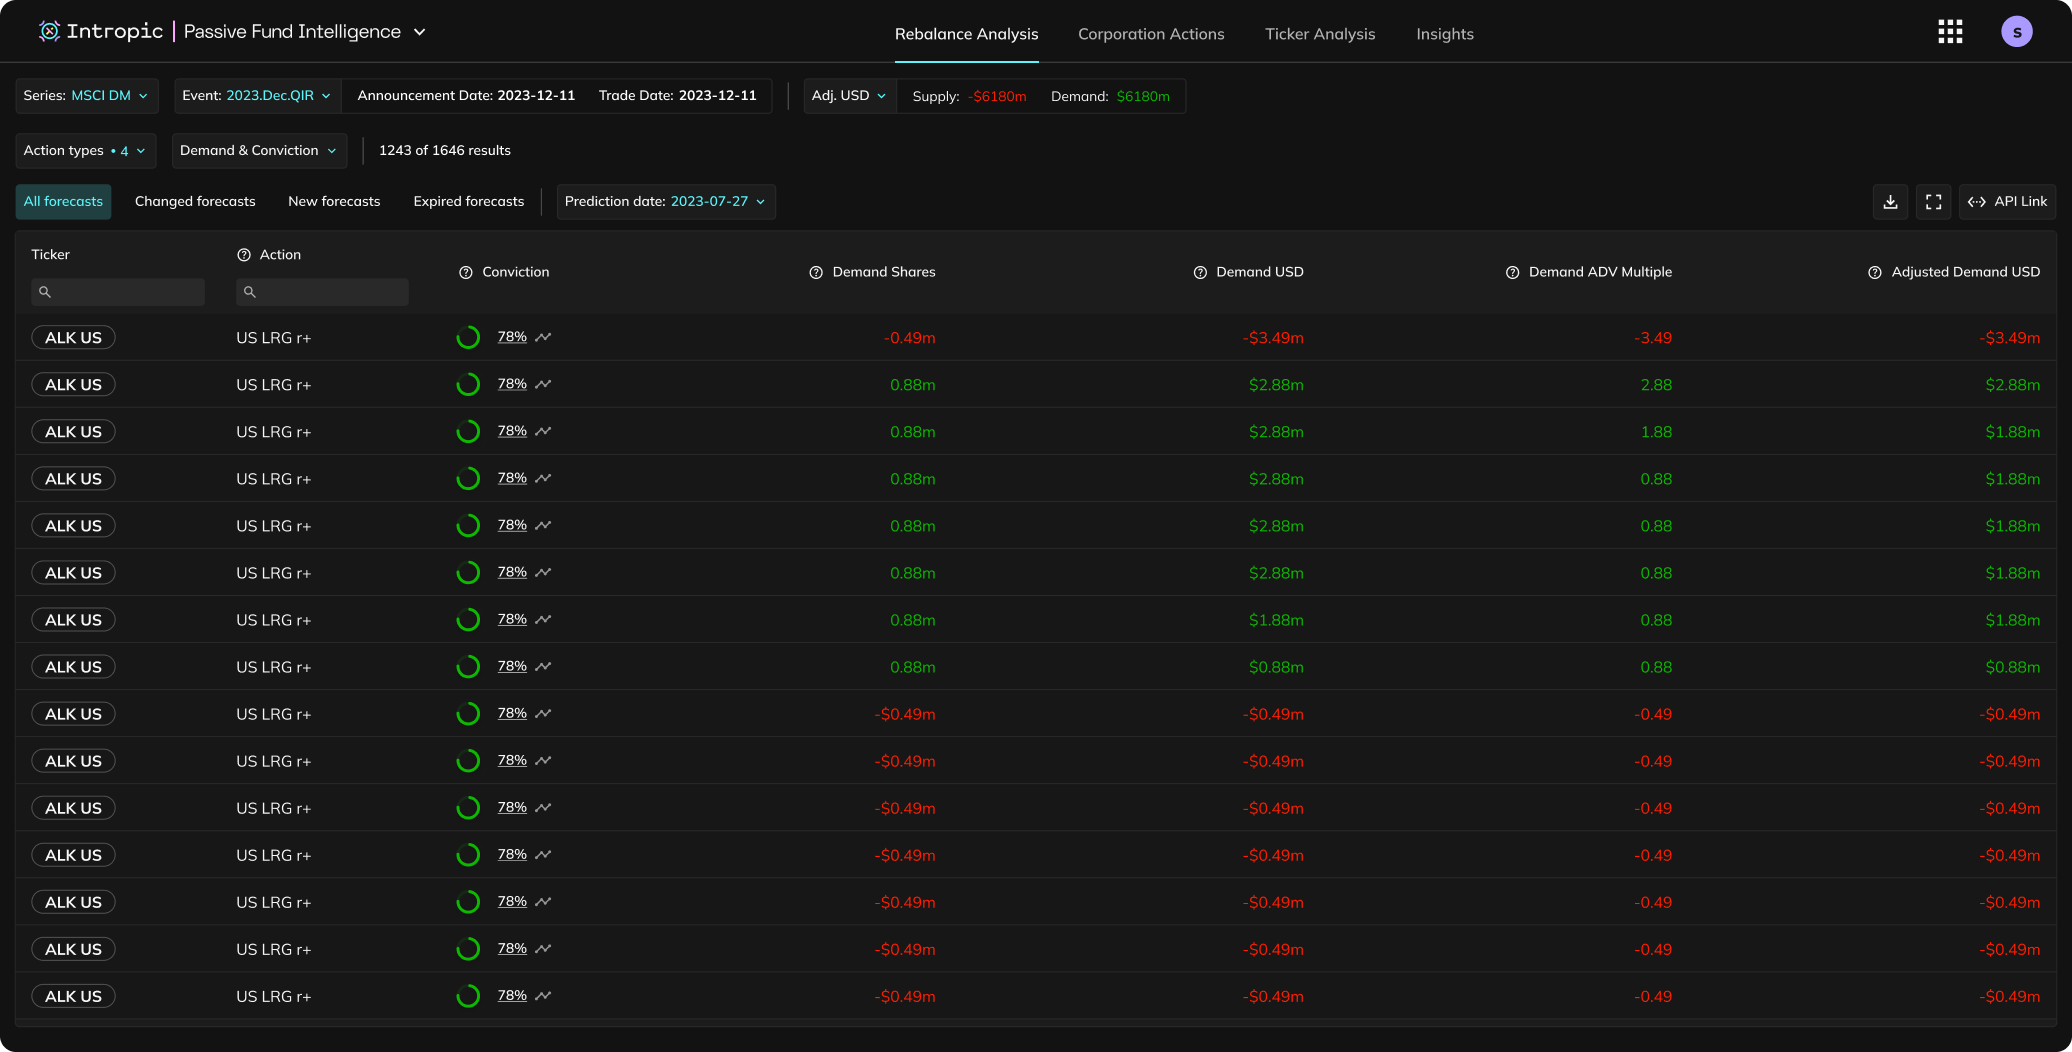Go to the Ticker Analysis tab

[x=1320, y=34]
